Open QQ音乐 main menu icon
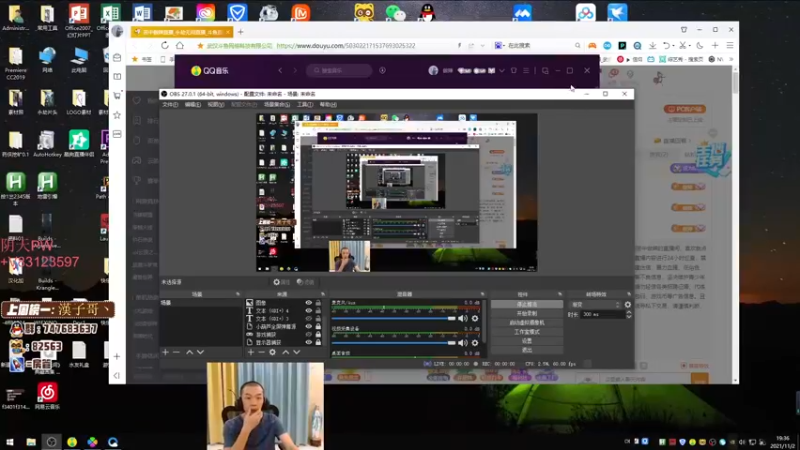Viewport: 800px width, 450px height. [x=526, y=70]
